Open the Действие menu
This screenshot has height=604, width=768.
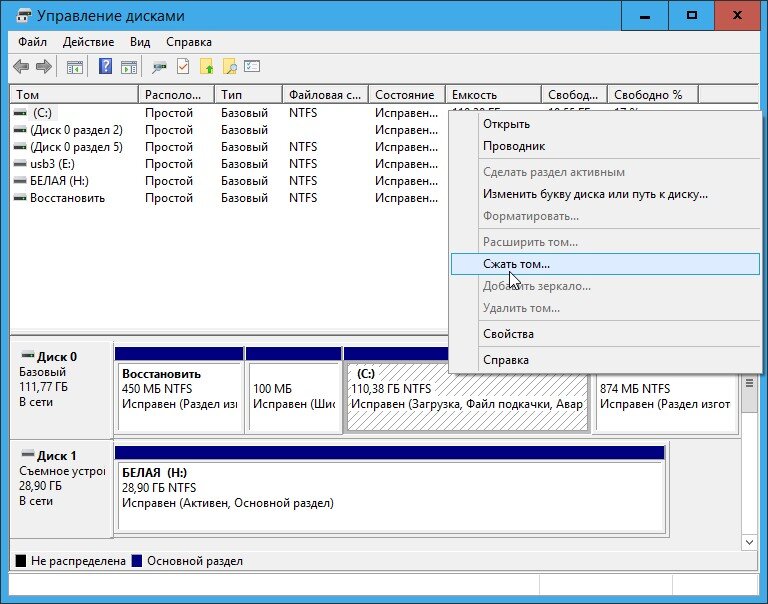click(88, 42)
